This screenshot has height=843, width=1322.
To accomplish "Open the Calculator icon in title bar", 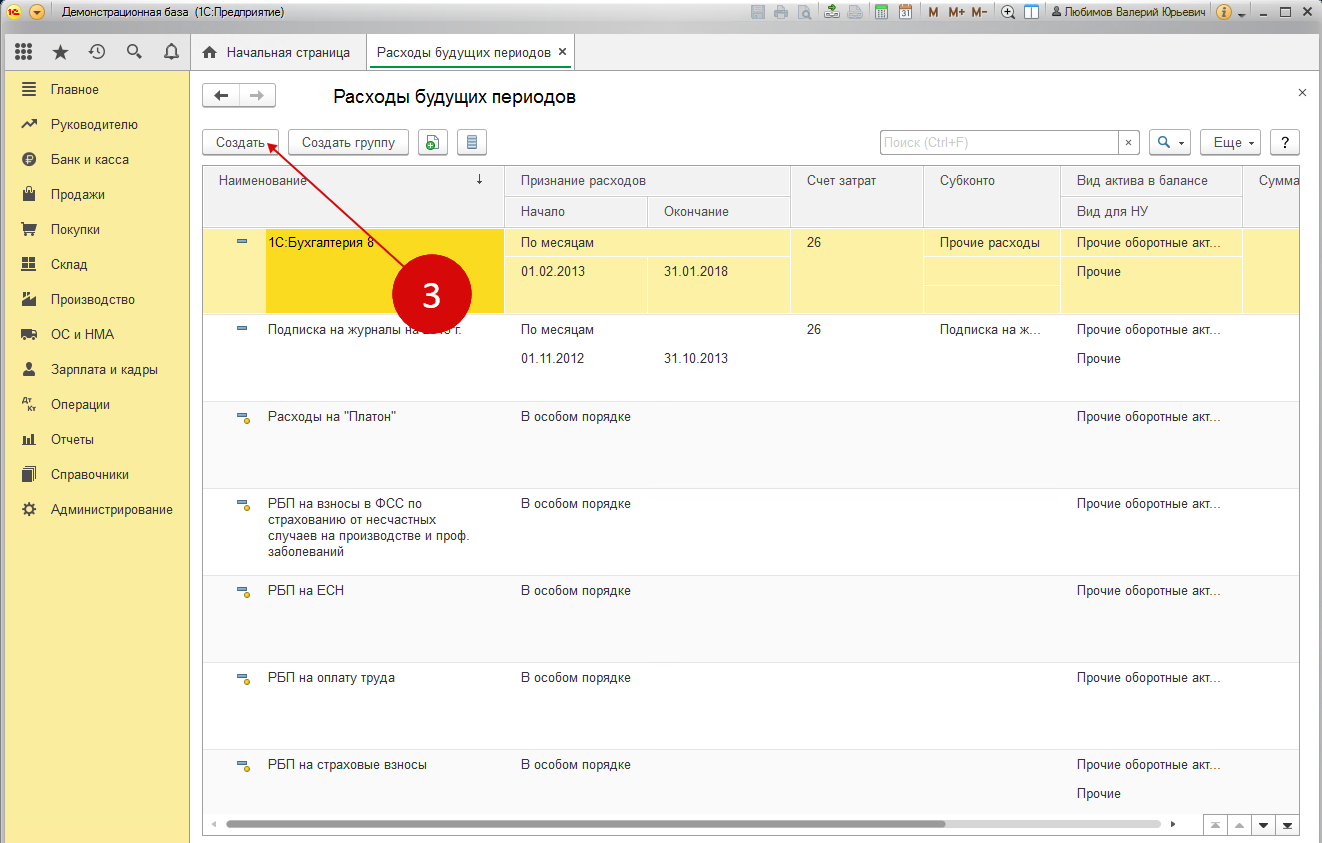I will pos(881,12).
